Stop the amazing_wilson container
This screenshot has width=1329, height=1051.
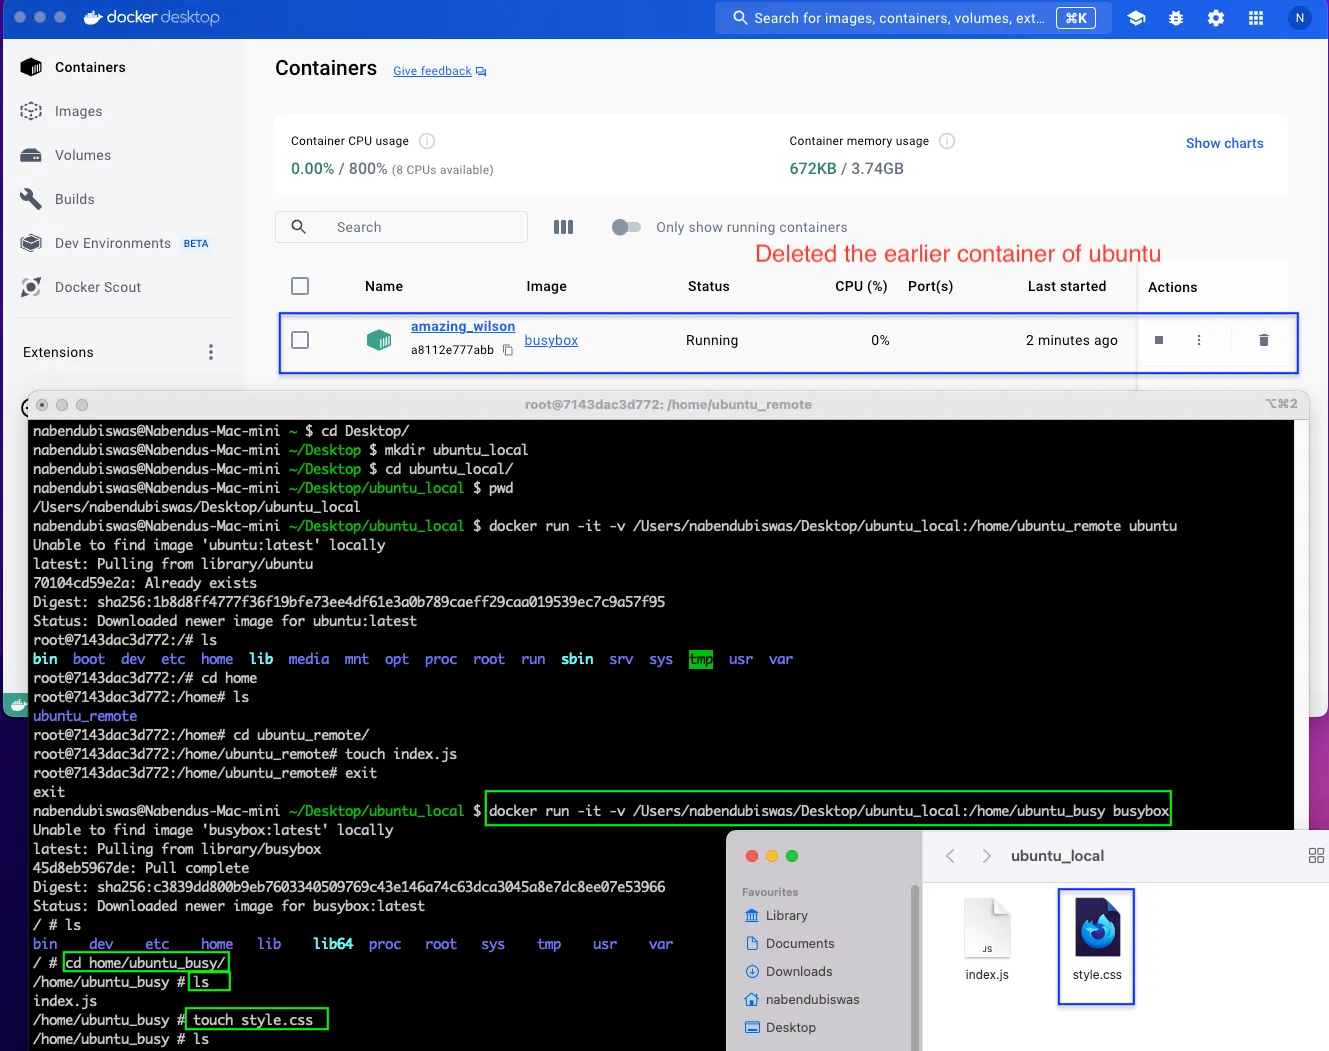click(x=1159, y=340)
